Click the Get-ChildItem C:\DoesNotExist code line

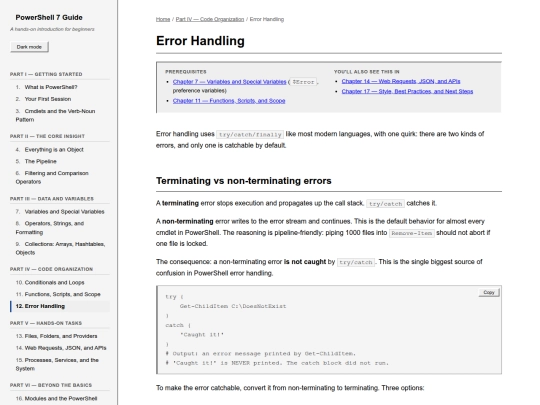click(x=233, y=306)
